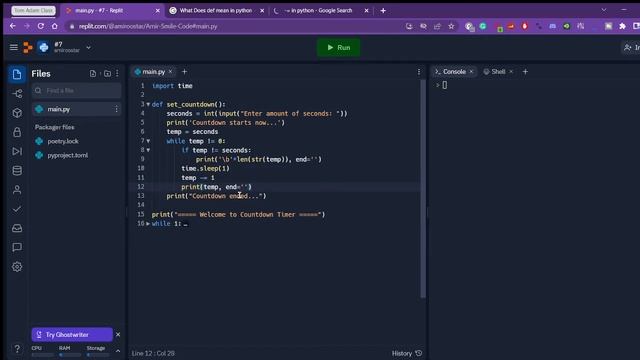640x360 pixels.
Task: Open the browser extensions puzzle icon
Action: pos(622,26)
